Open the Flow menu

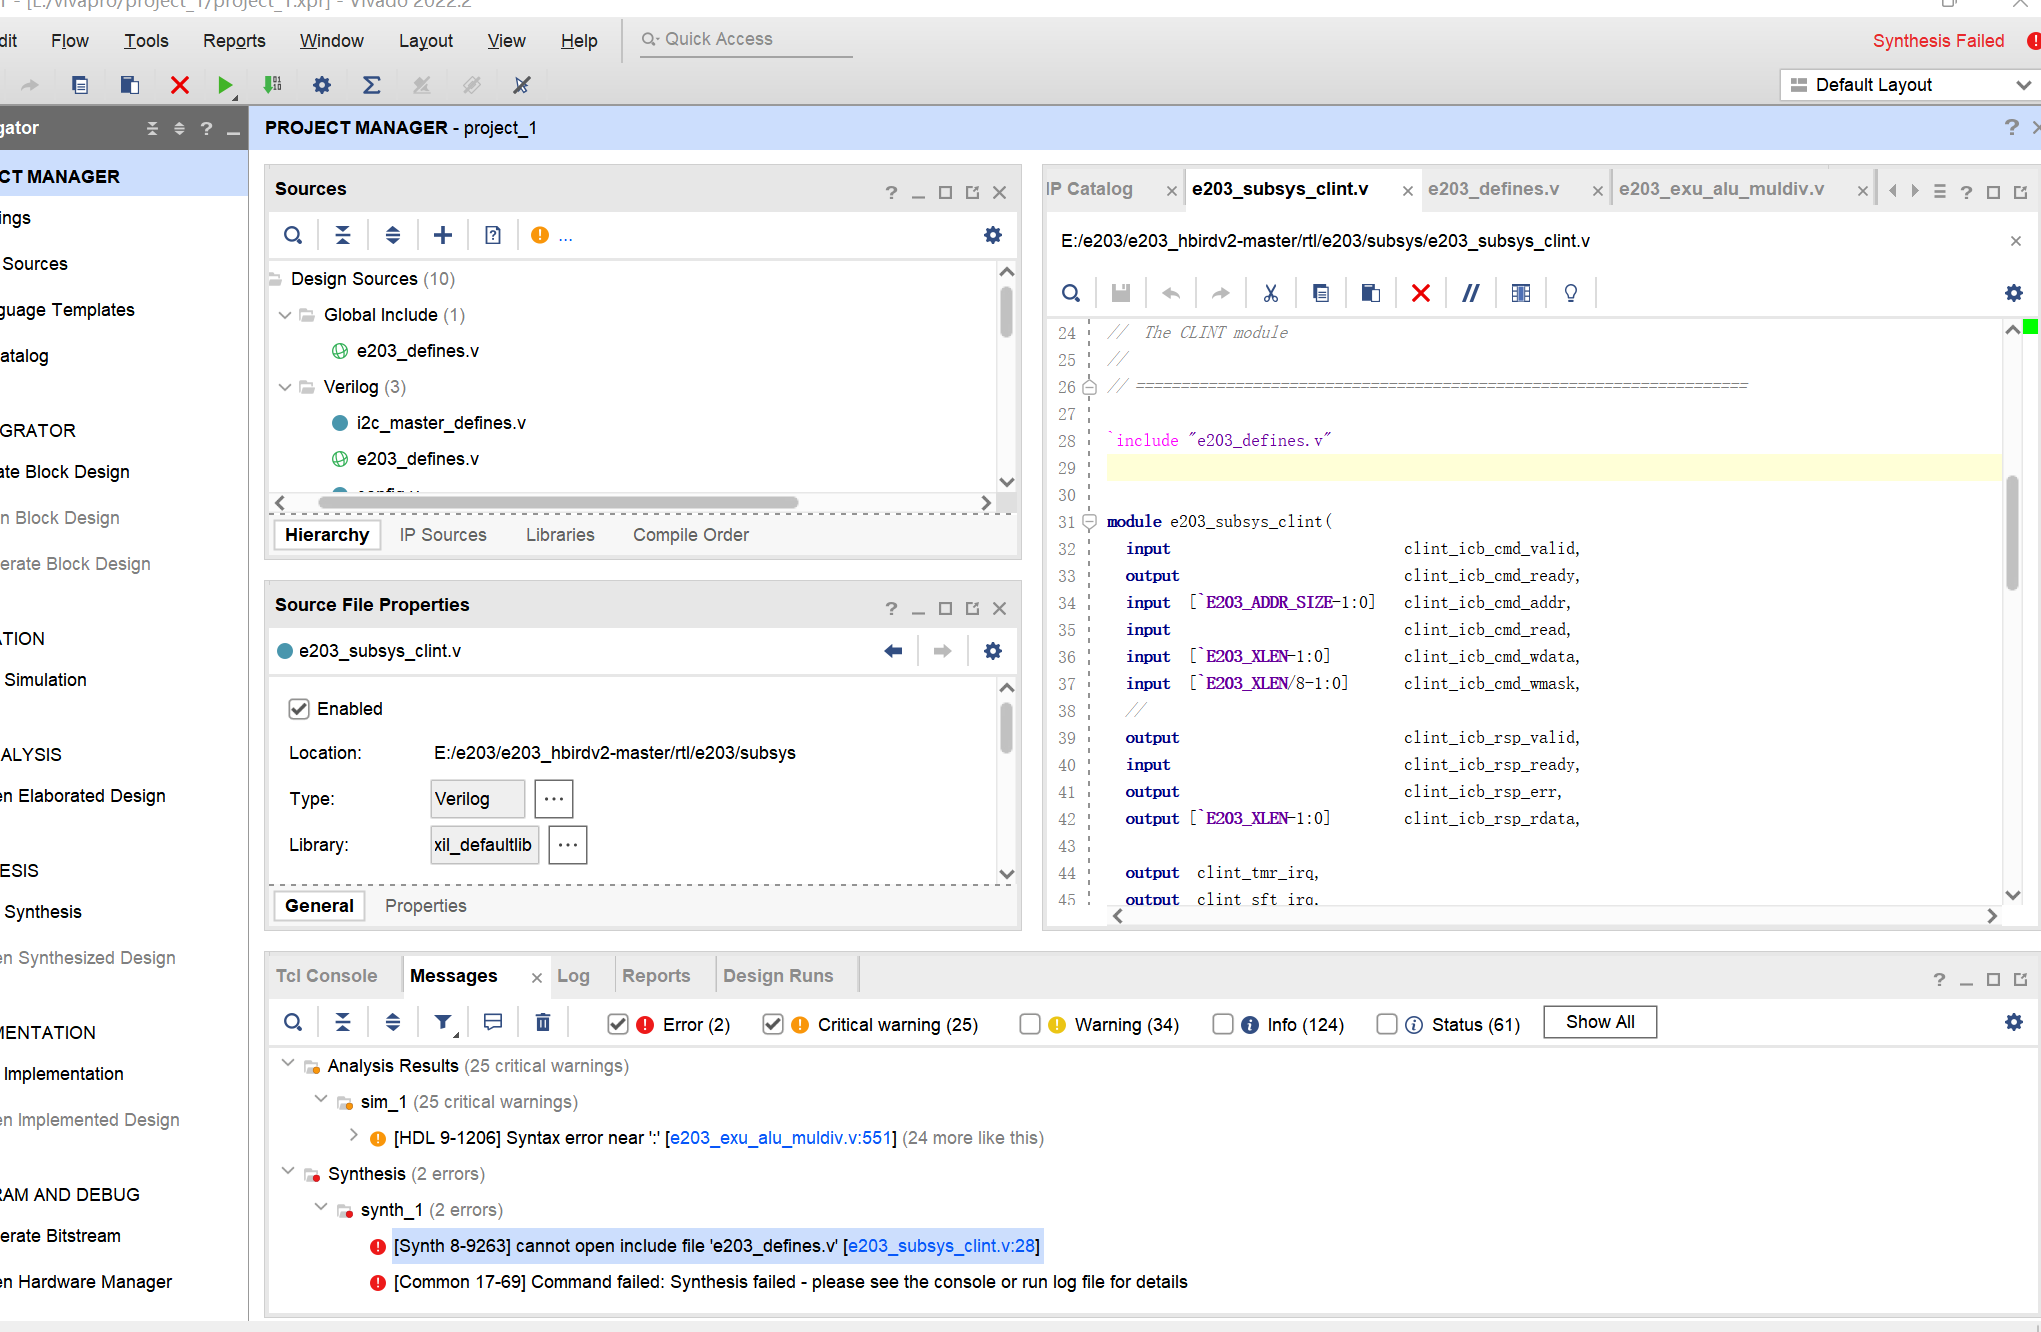click(x=70, y=39)
